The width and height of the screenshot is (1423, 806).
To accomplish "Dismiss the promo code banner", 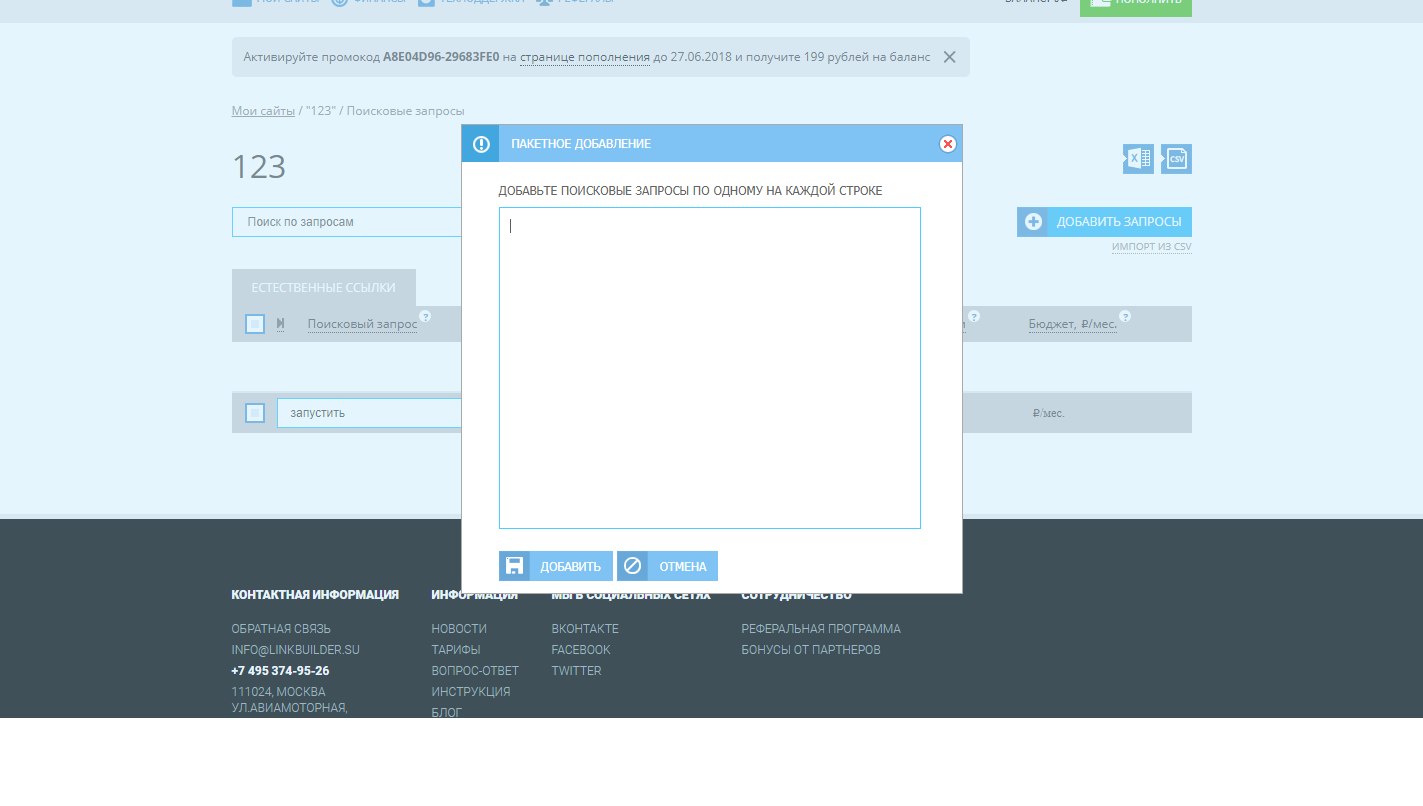I will [x=949, y=57].
